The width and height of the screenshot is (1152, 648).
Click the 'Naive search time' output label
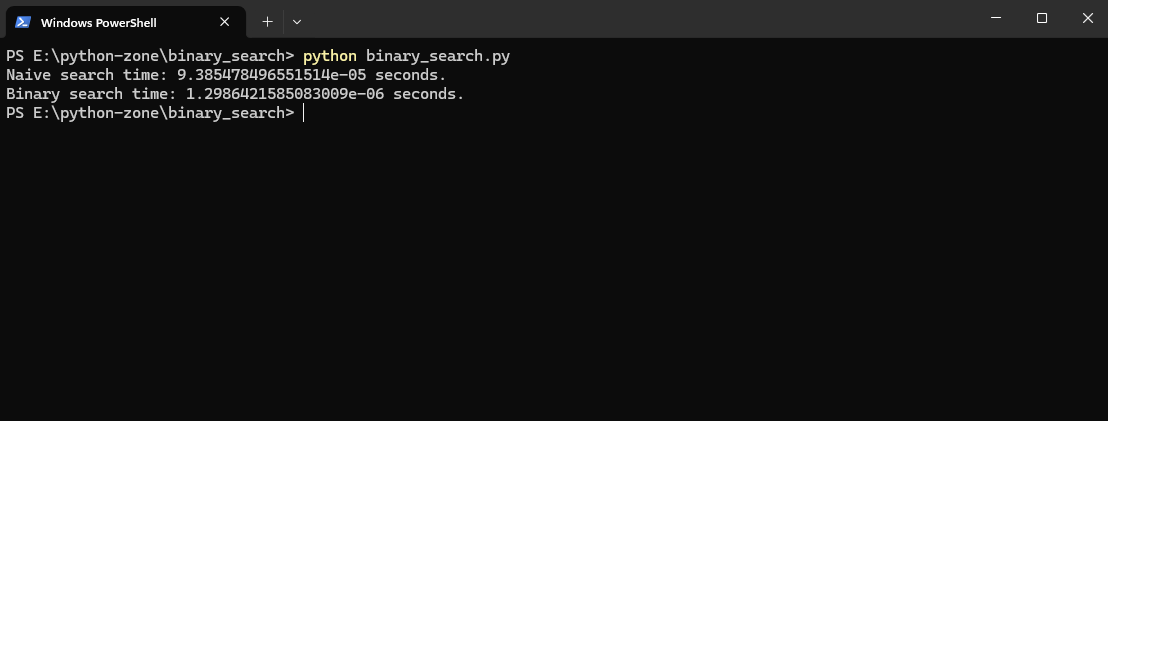click(x=86, y=75)
